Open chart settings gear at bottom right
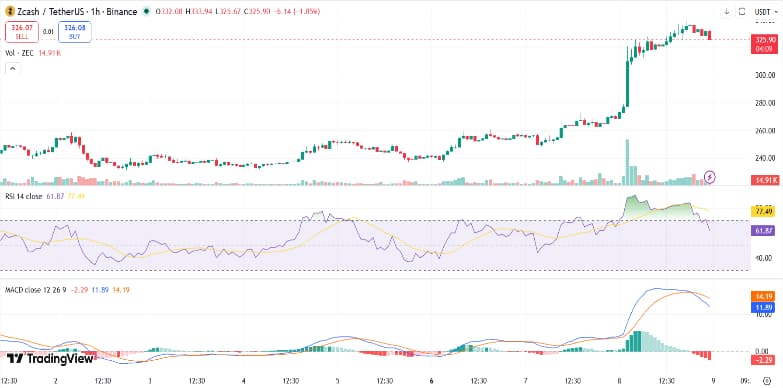Image resolution: width=783 pixels, height=388 pixels. [x=767, y=381]
